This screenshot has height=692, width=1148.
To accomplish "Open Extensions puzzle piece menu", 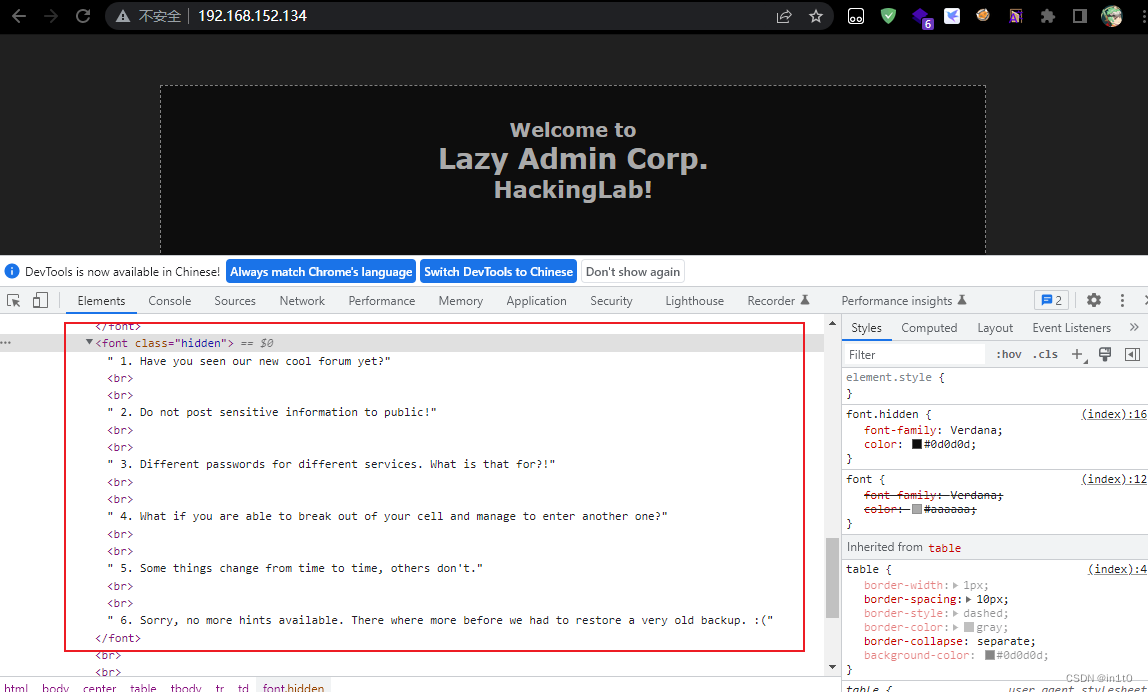I will [1048, 16].
